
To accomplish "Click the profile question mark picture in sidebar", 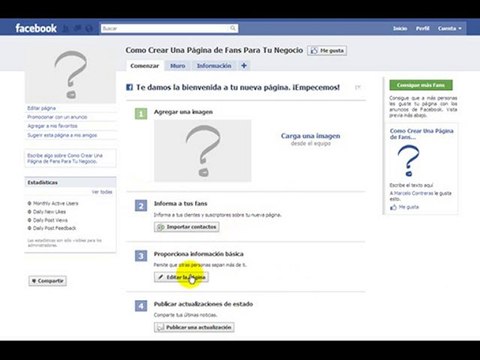I will (70, 74).
